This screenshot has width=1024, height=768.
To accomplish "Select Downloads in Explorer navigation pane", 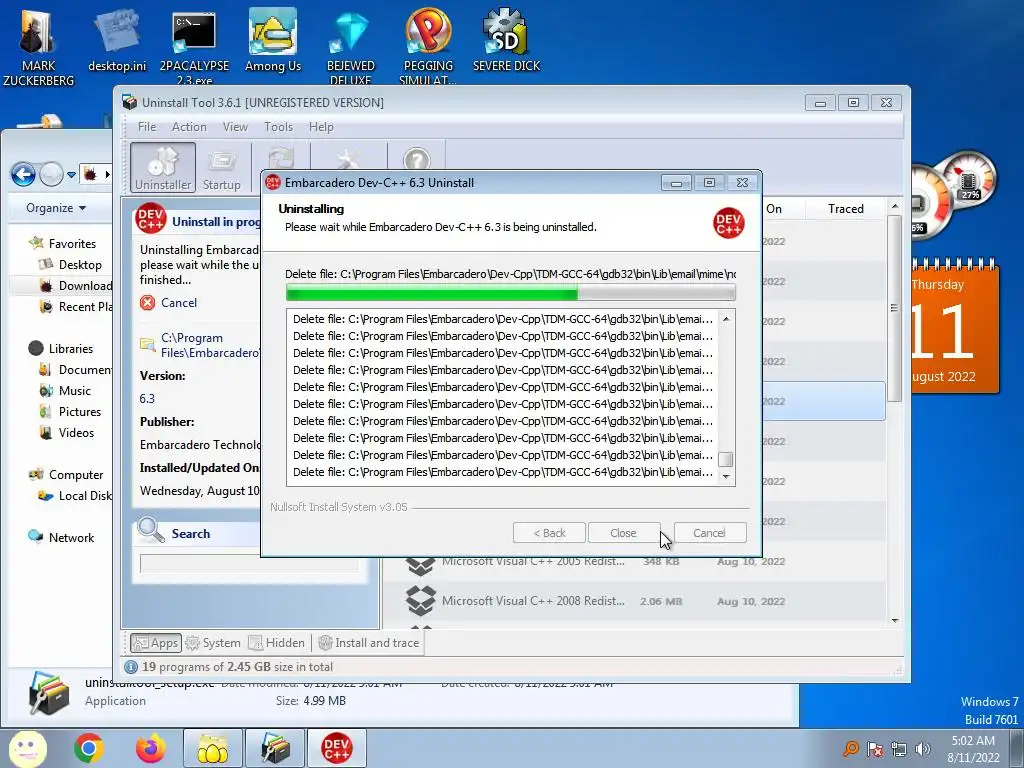I will (75, 285).
